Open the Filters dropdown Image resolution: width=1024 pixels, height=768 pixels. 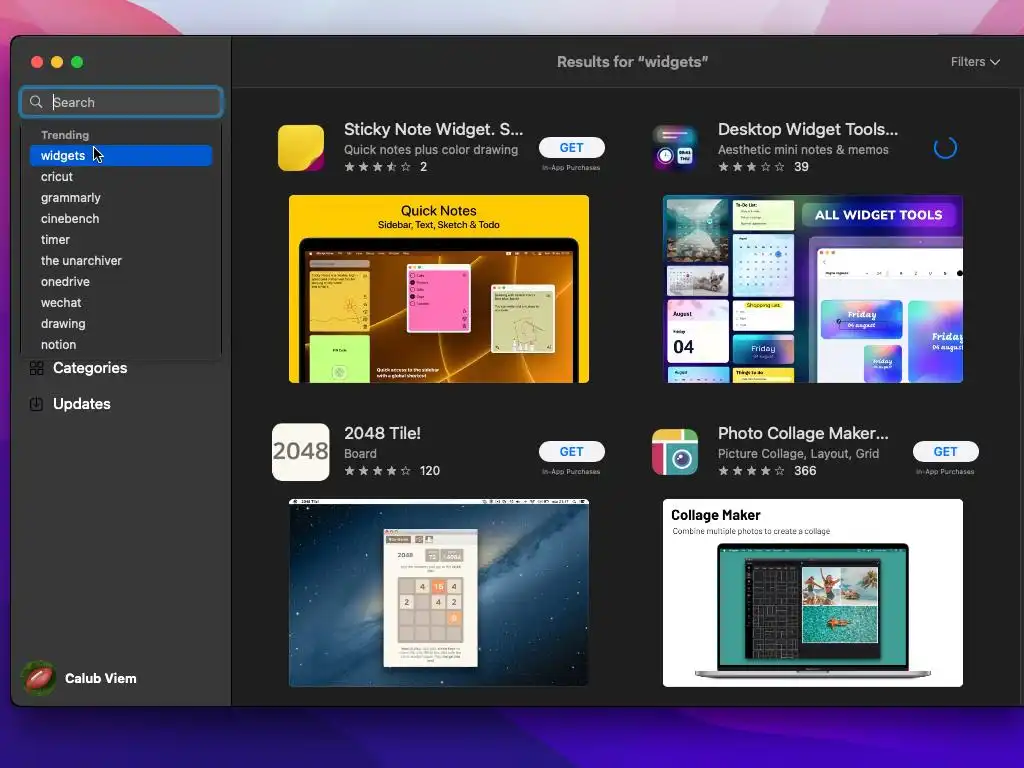click(975, 62)
